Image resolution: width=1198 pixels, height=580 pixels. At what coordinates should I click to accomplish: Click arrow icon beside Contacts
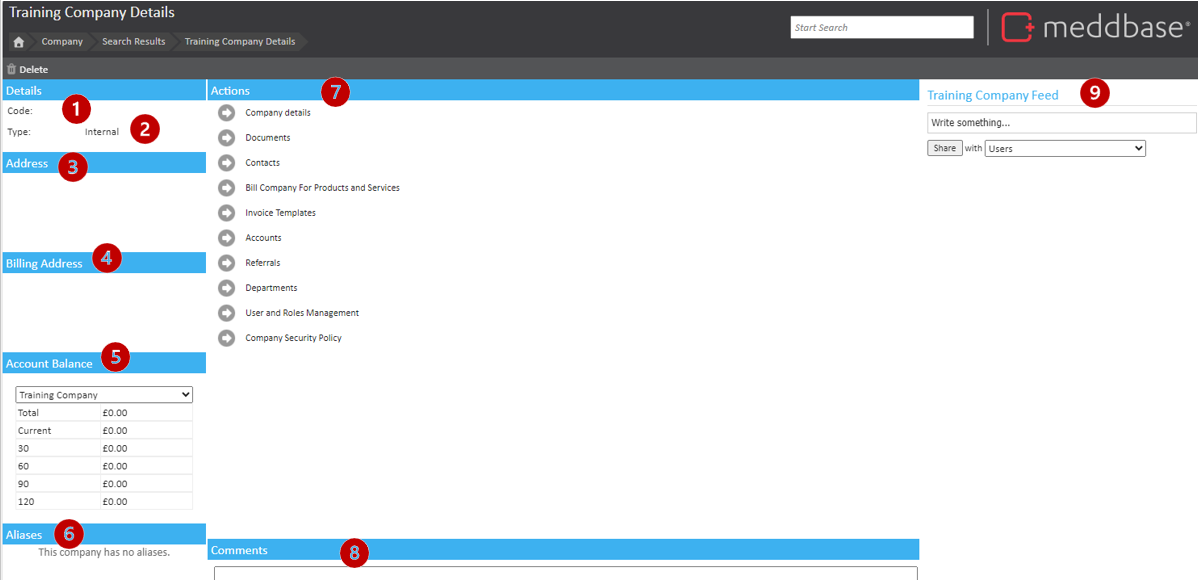click(227, 163)
